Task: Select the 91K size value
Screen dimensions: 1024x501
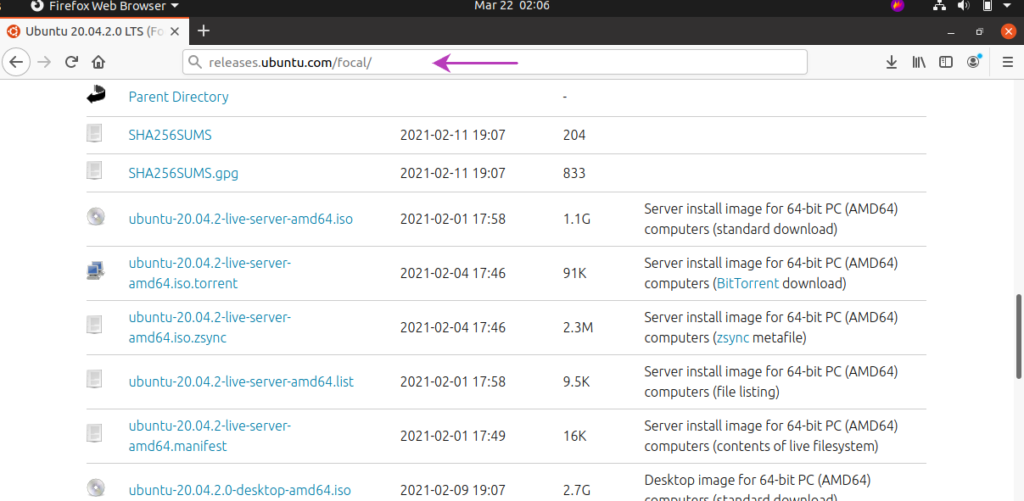Action: tap(575, 273)
